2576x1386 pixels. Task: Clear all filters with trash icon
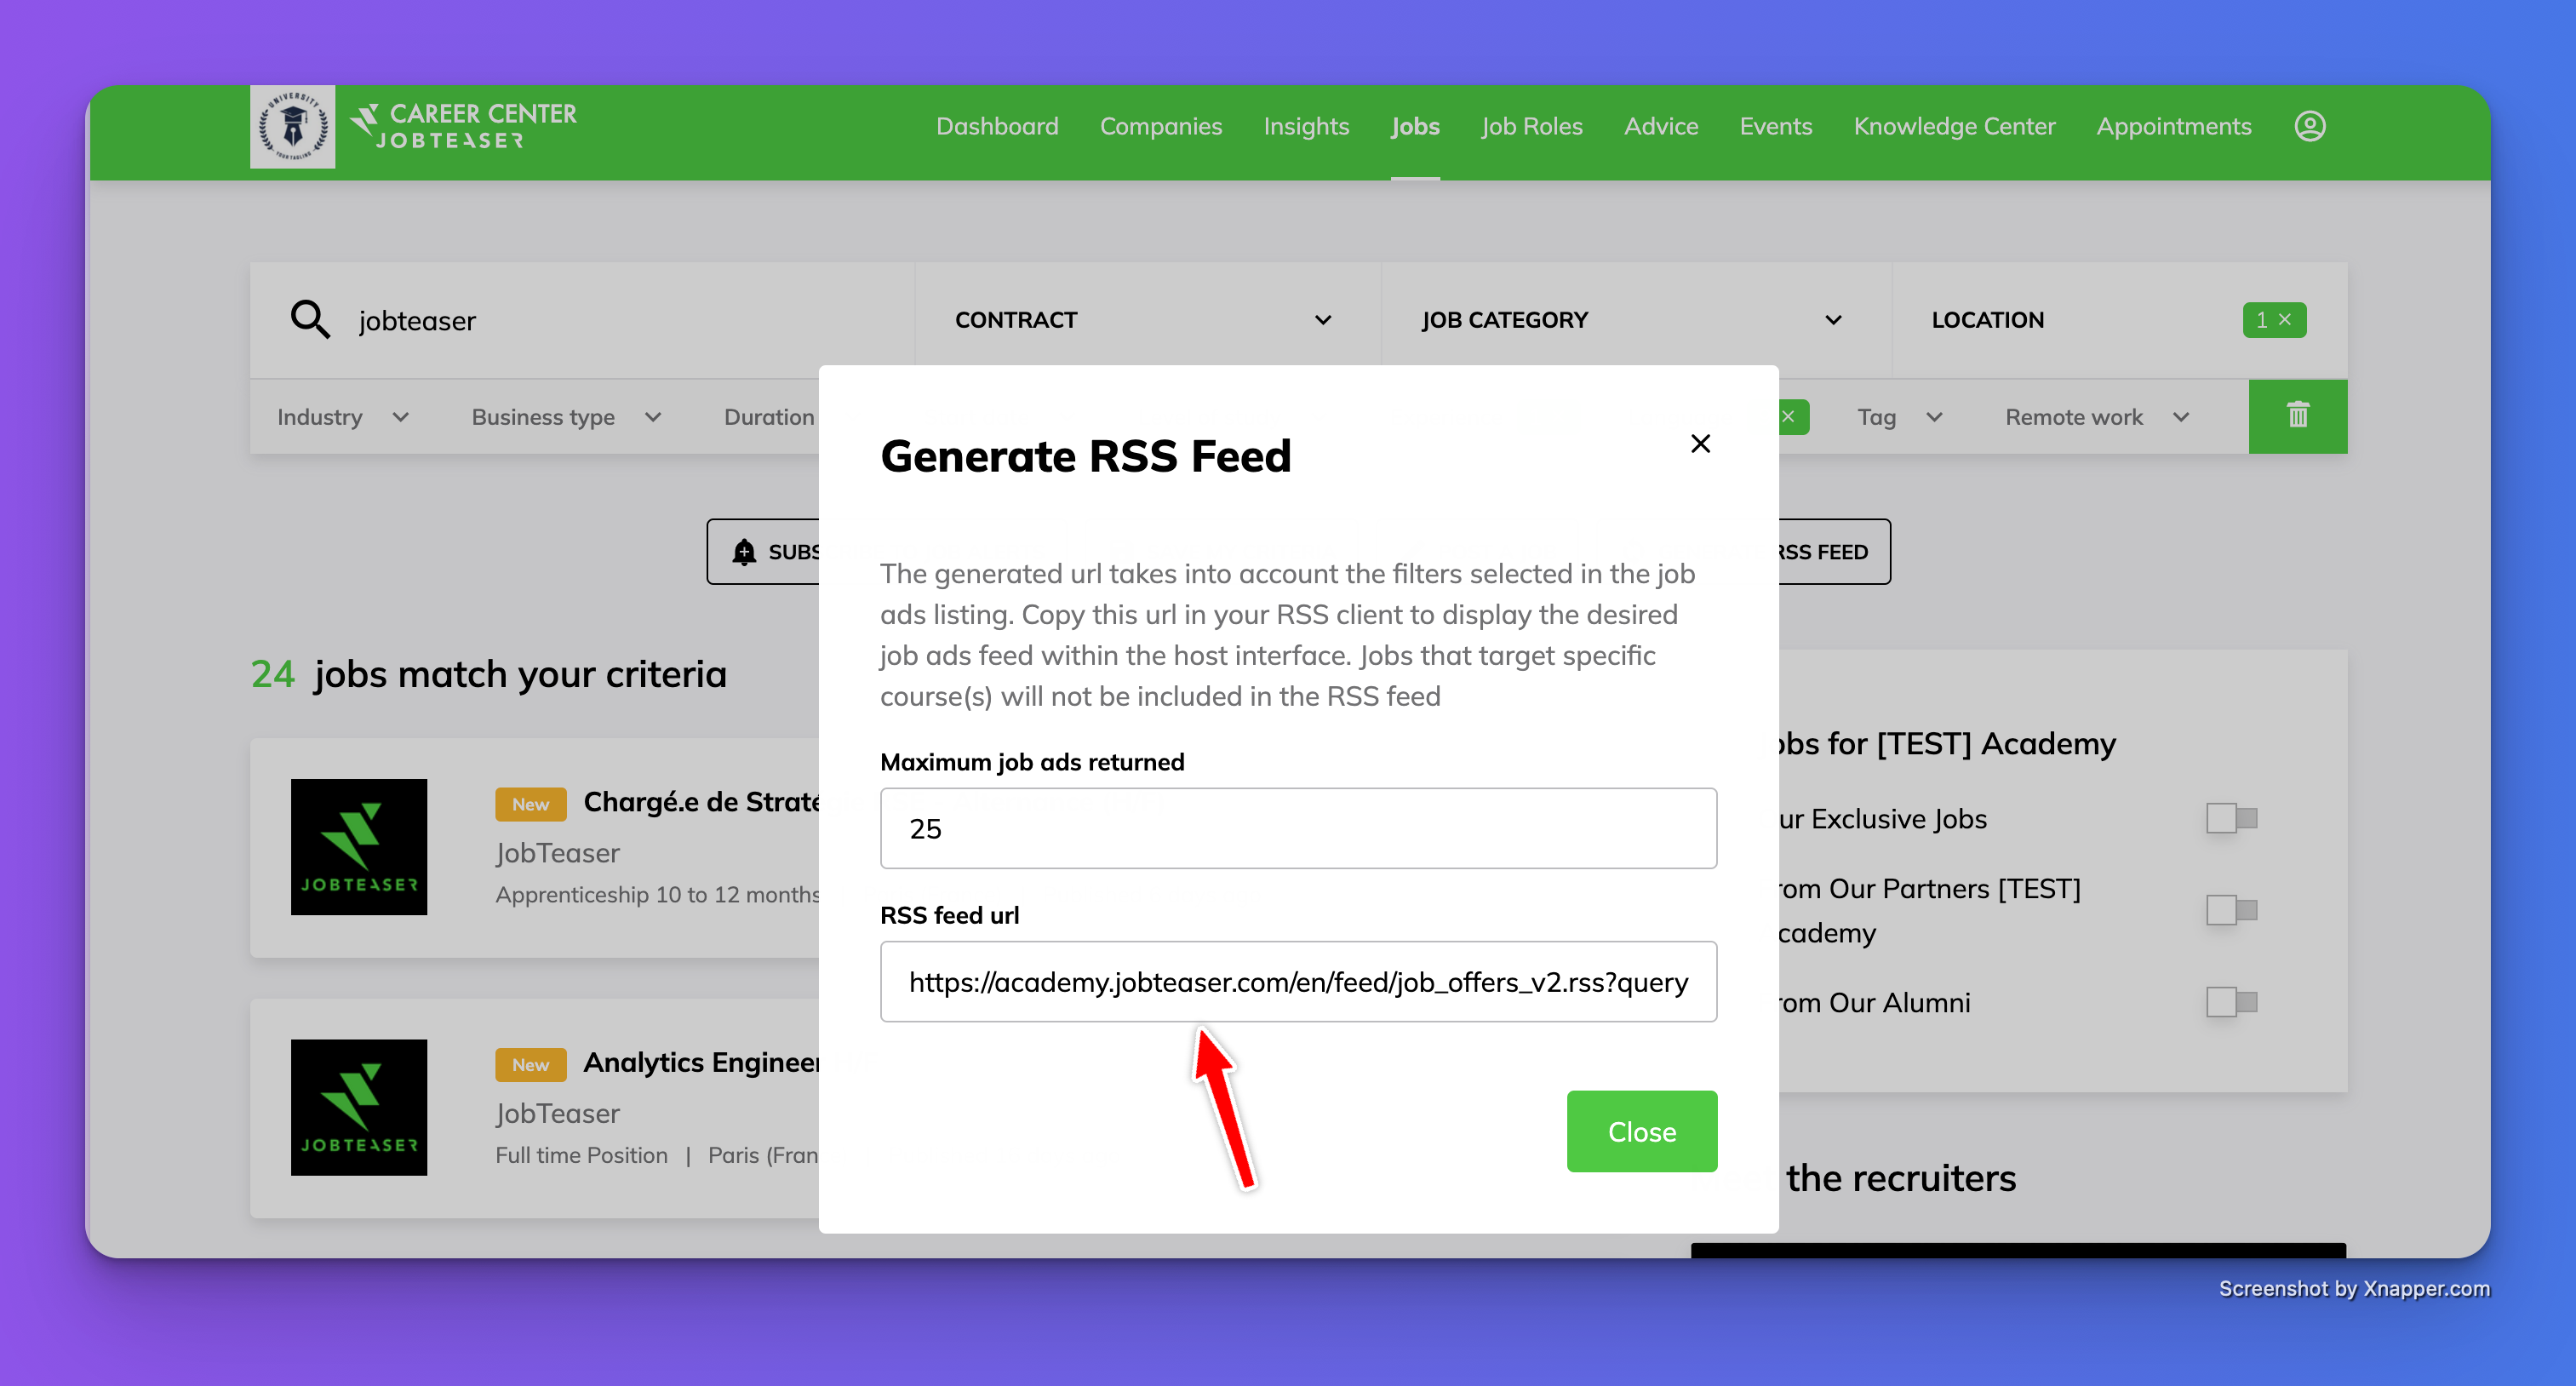pyautogui.click(x=2298, y=416)
